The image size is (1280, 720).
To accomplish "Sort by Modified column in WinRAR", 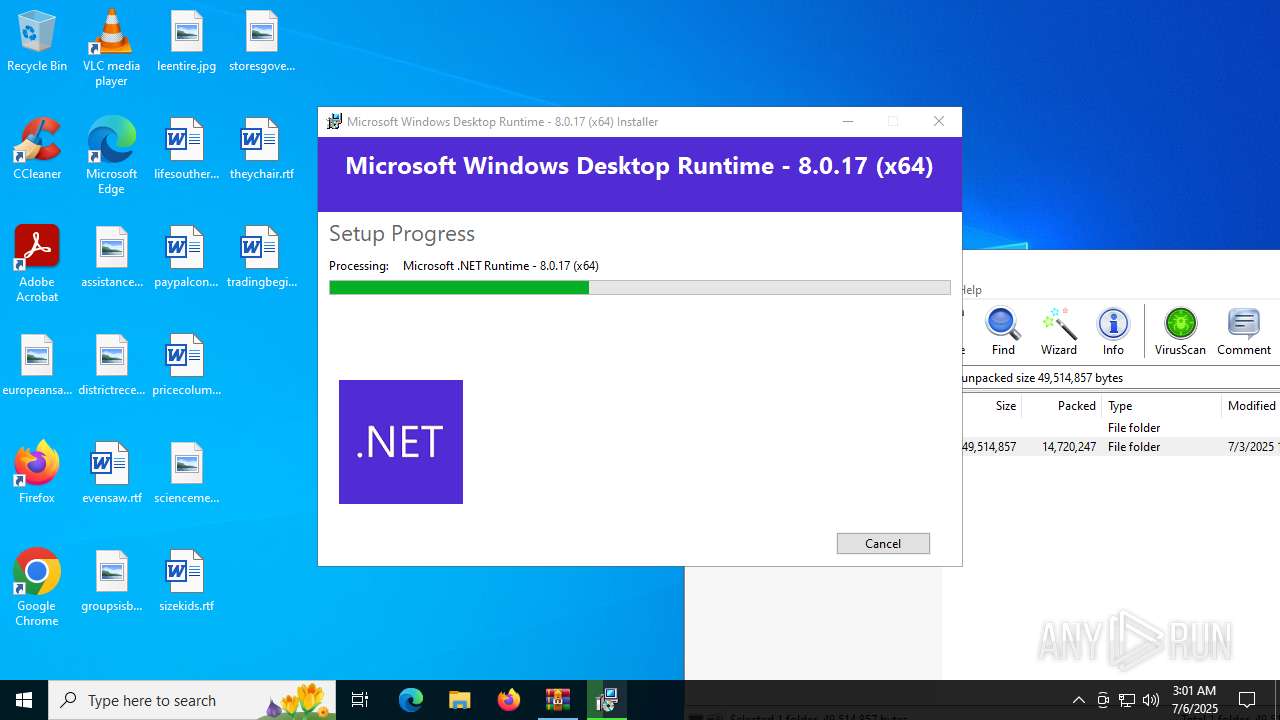I will coord(1251,405).
